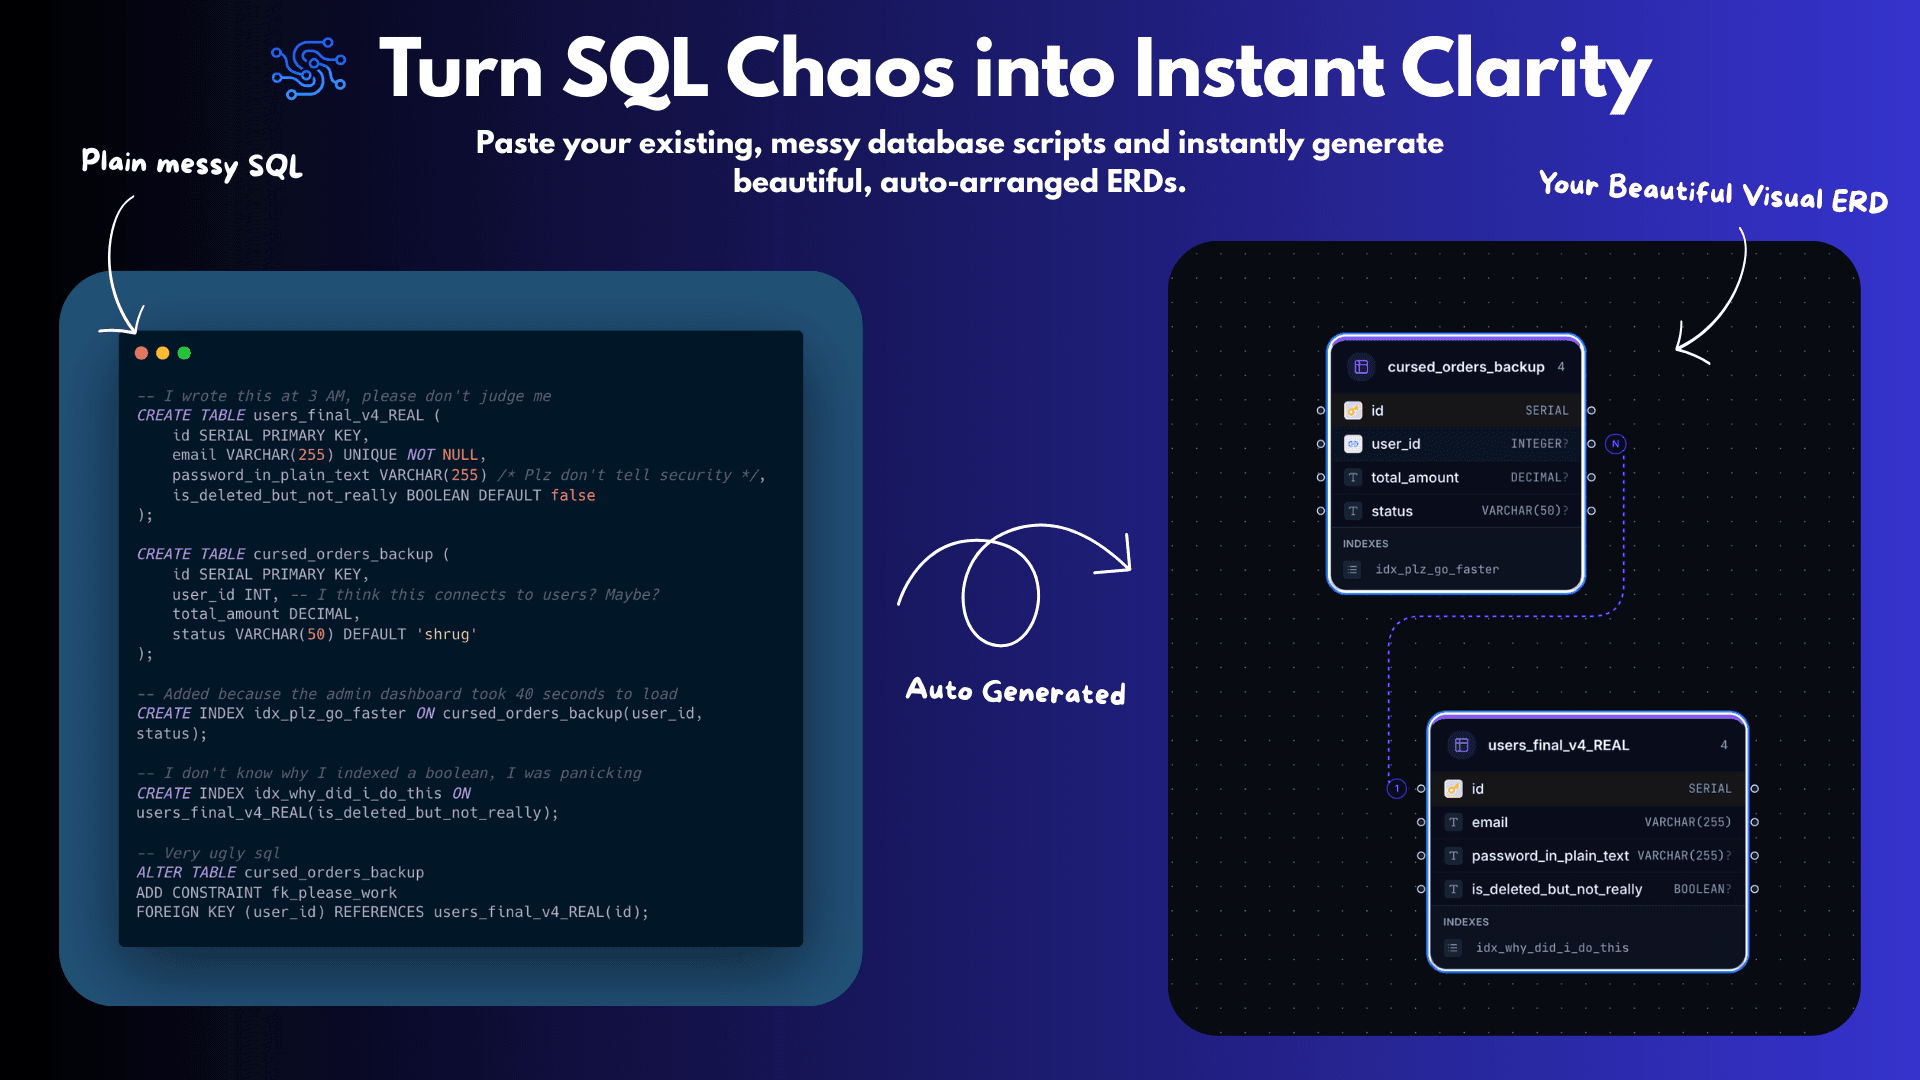Click the app logo beside the headline
The width and height of the screenshot is (1920, 1080).
309,68
